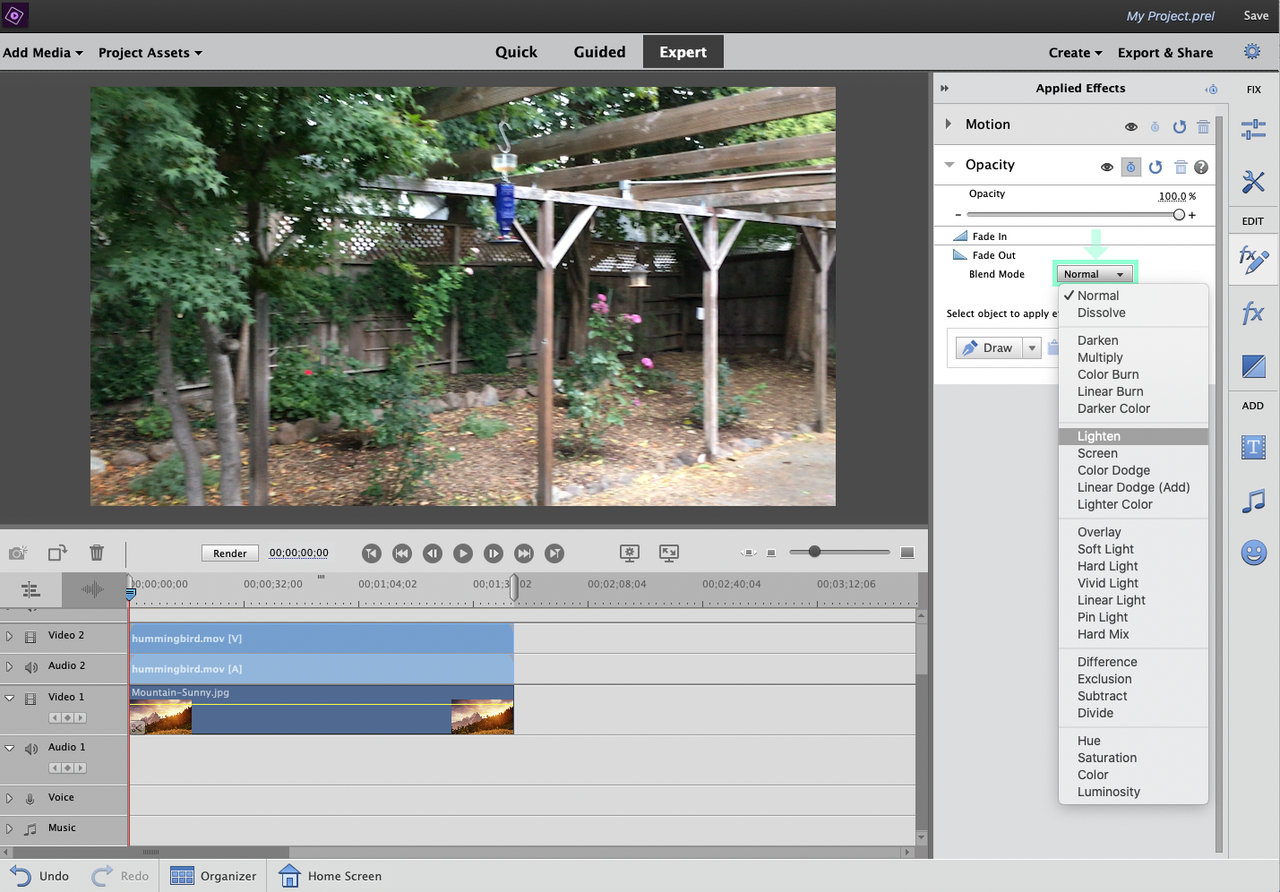Screen dimensions: 1280x892
Task: Open the Adjust panel sliders icon
Action: point(1253,128)
